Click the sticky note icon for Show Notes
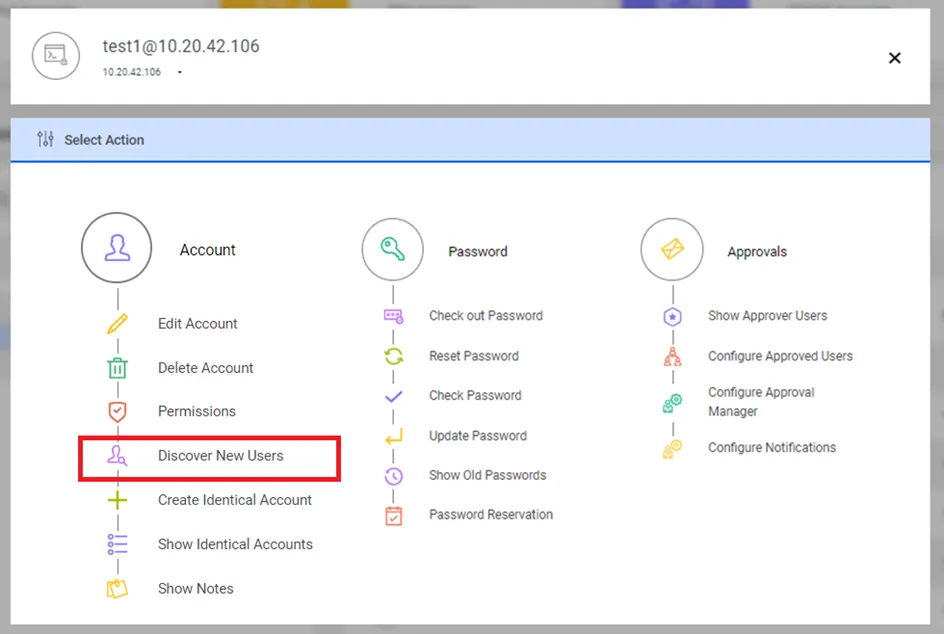Screen dimensions: 944x634 point(117,588)
